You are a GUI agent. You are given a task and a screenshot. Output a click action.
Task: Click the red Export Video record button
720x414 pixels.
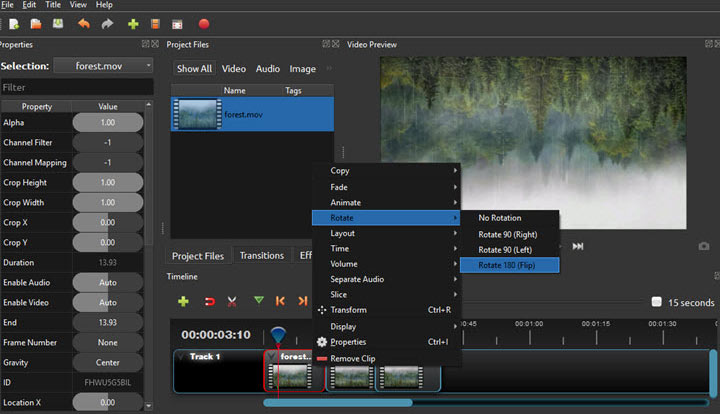point(204,23)
